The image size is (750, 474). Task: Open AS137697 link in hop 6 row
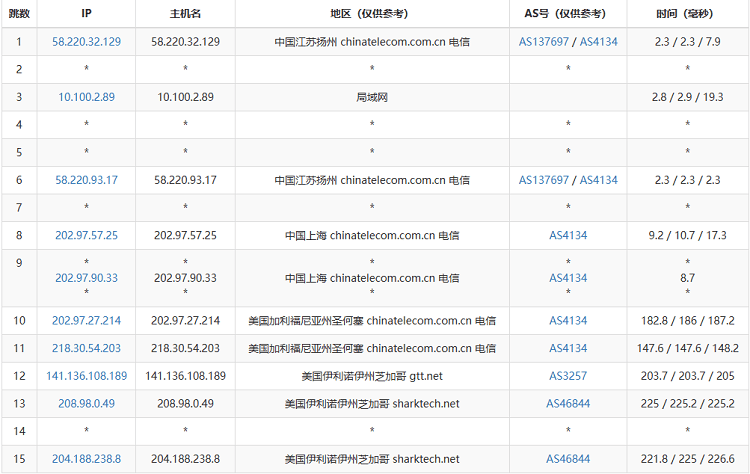[543, 180]
